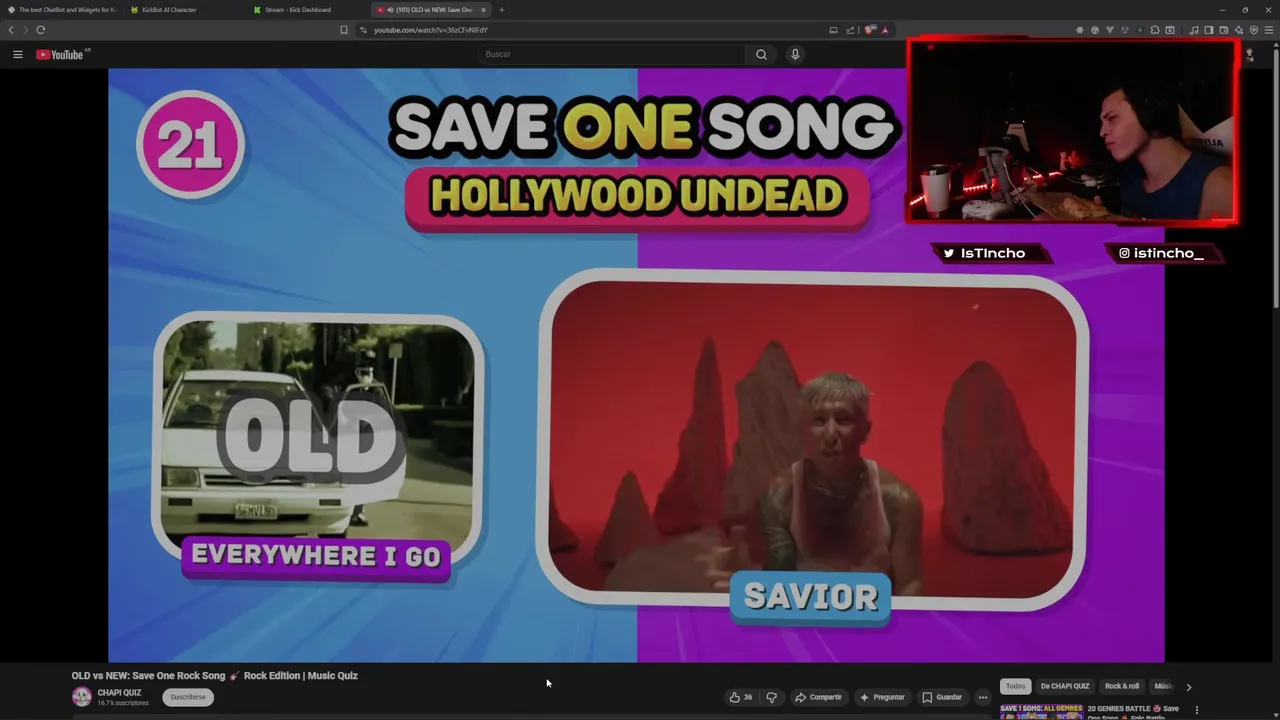Open the site settings icon beside the URL
Image resolution: width=1280 pixels, height=720 pixels.
pyautogui.click(x=363, y=30)
